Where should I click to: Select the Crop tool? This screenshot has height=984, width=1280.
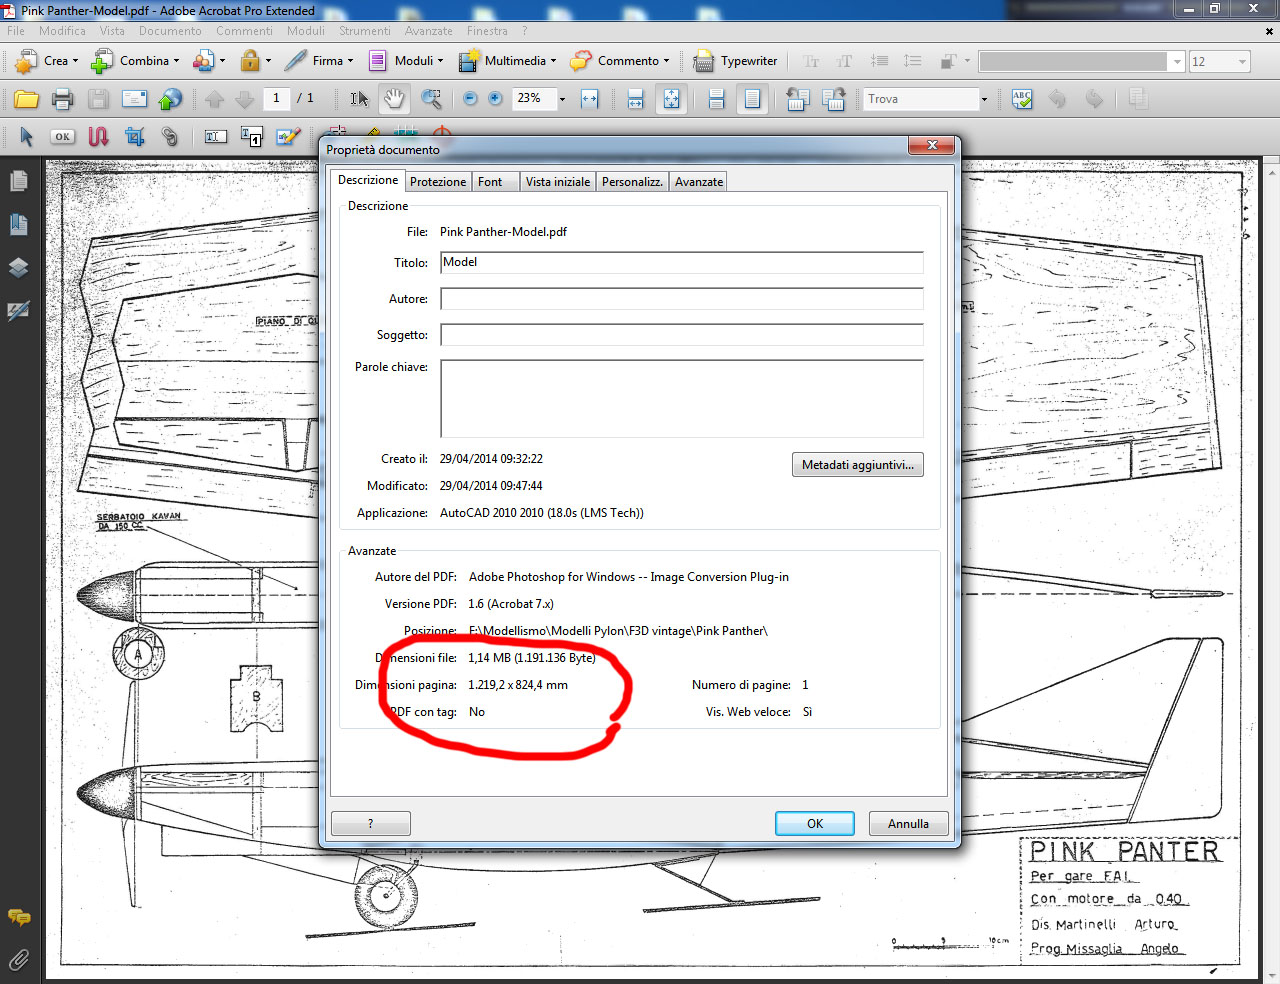(x=134, y=136)
